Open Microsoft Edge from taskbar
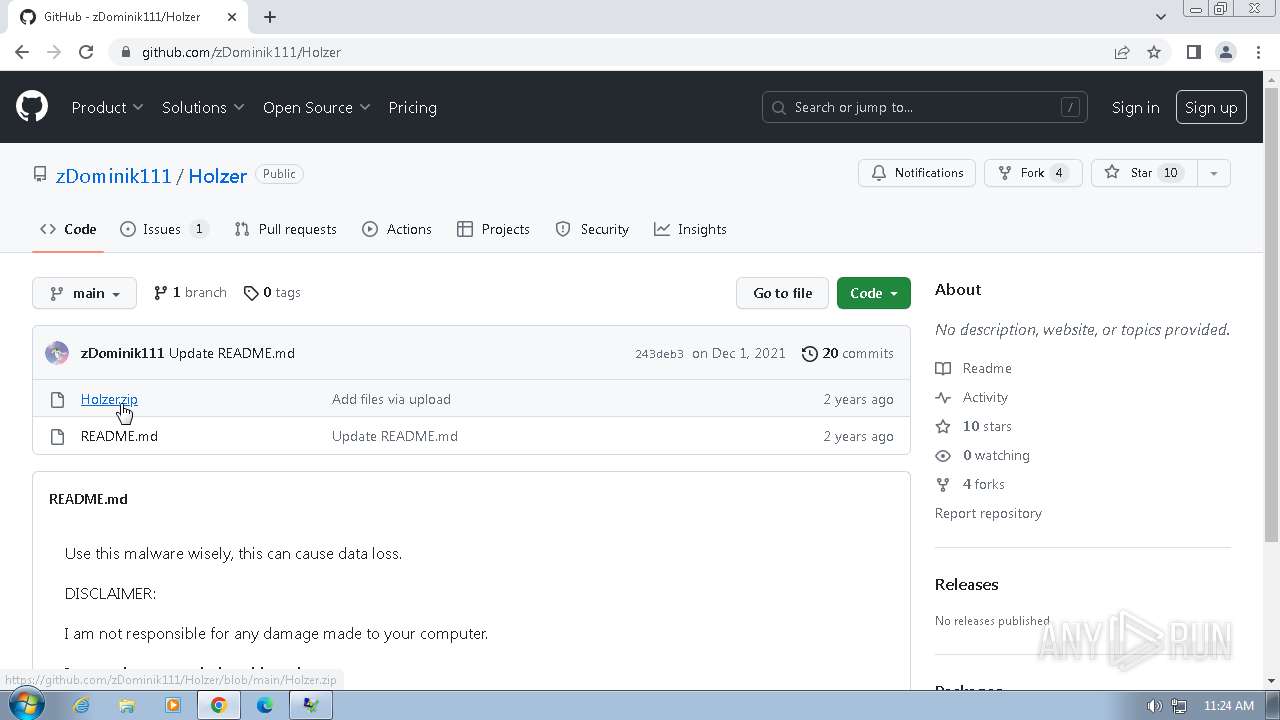1280x720 pixels. pyautogui.click(x=265, y=705)
